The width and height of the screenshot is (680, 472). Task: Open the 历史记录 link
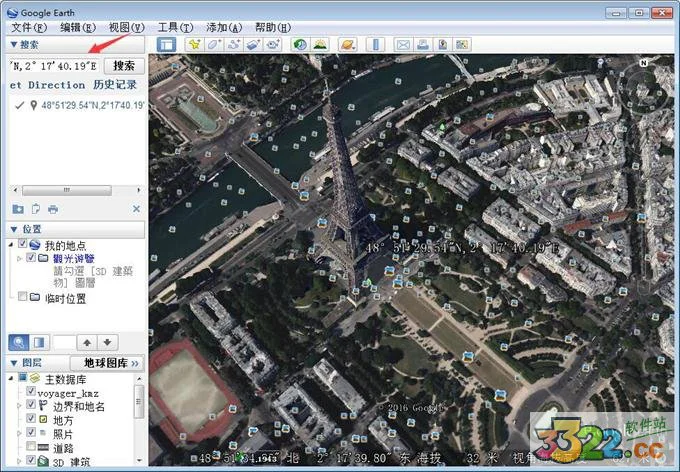114,85
